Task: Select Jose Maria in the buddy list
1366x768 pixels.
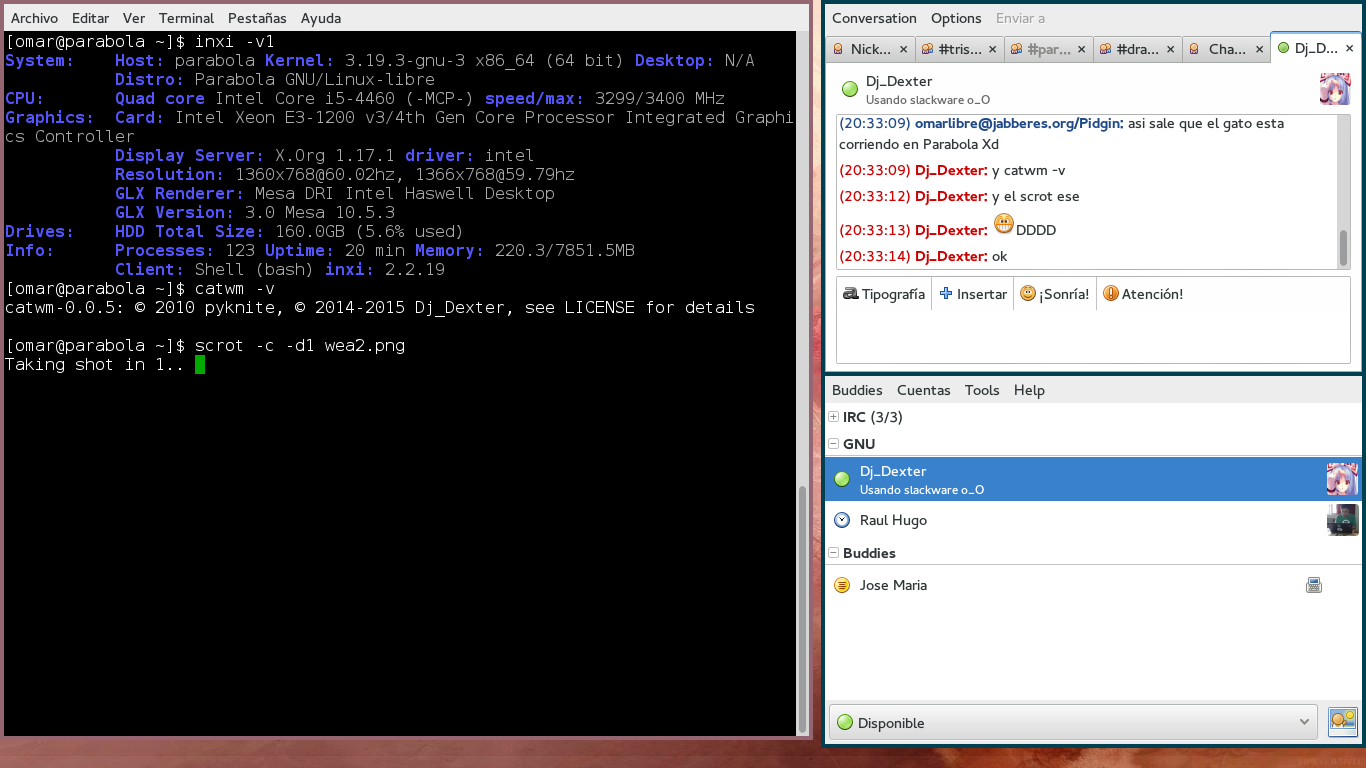Action: (x=1093, y=585)
